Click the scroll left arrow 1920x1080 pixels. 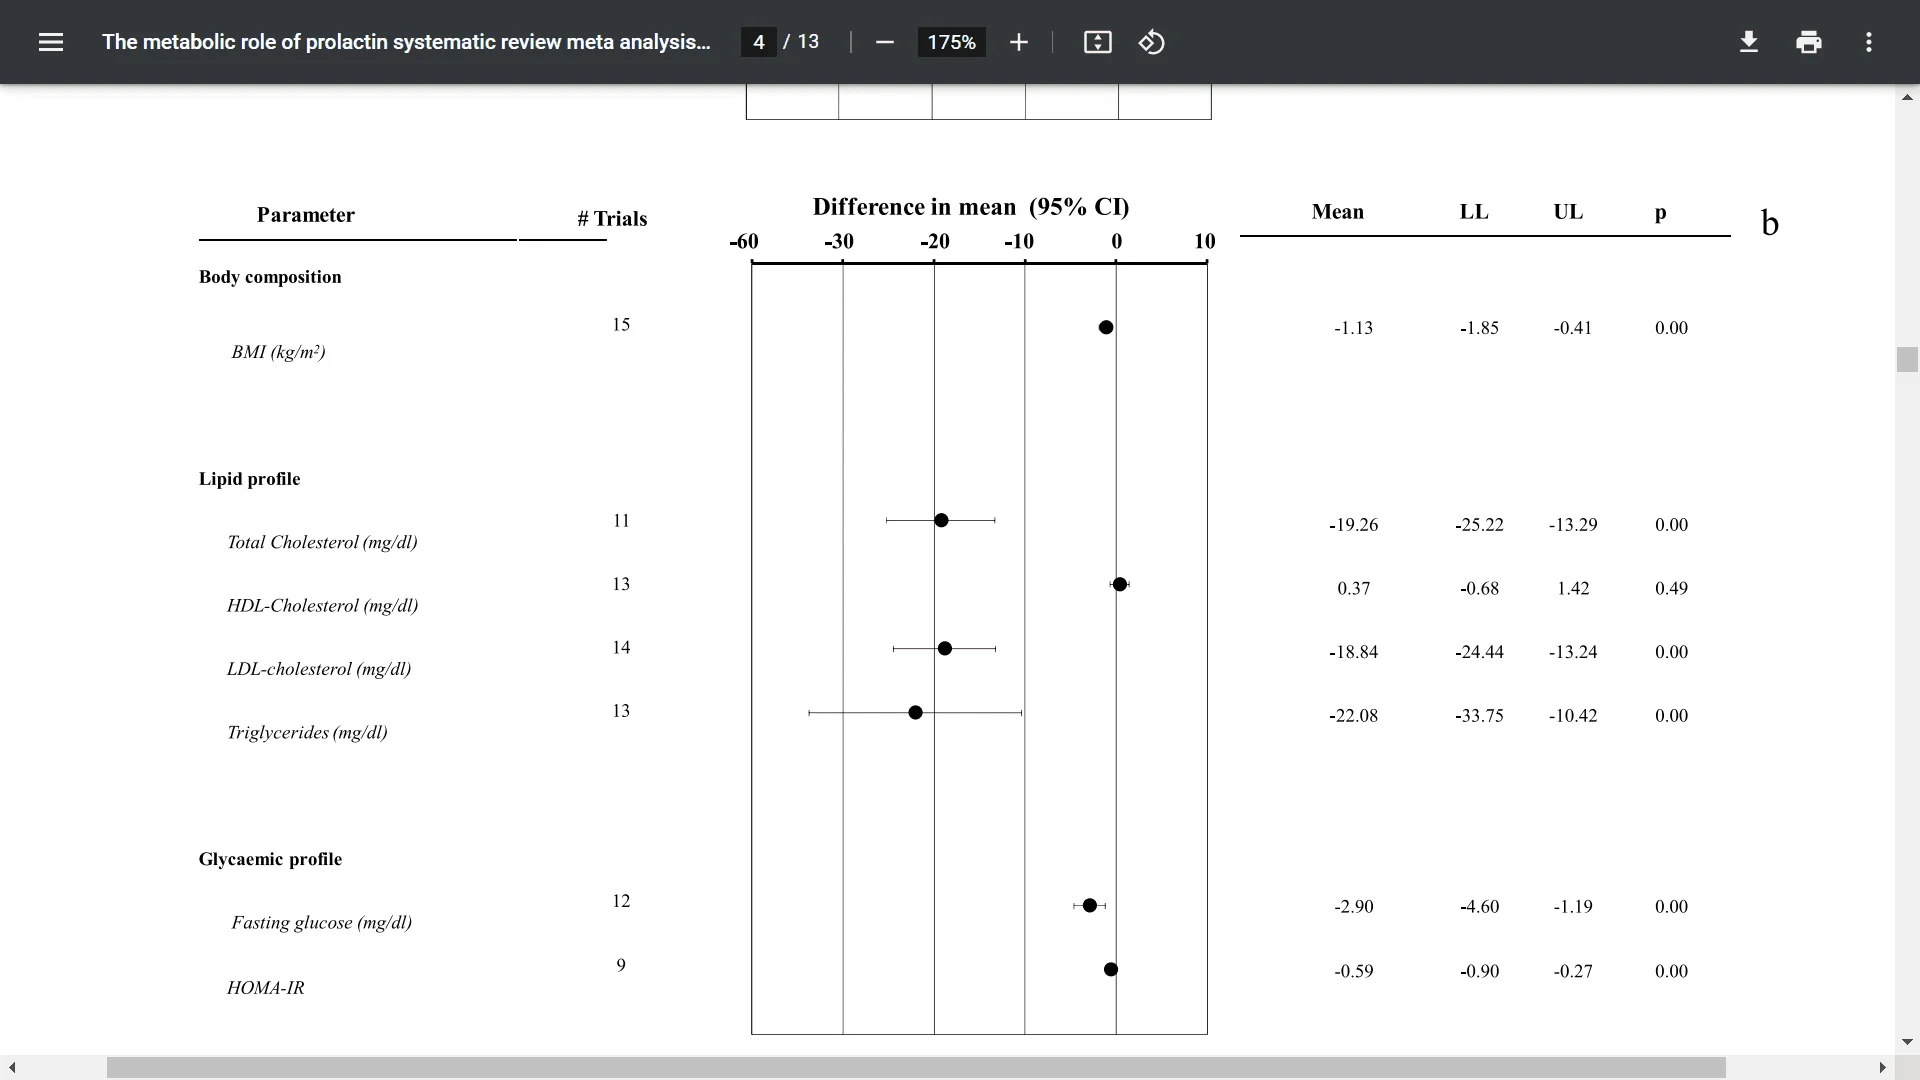(12, 1067)
